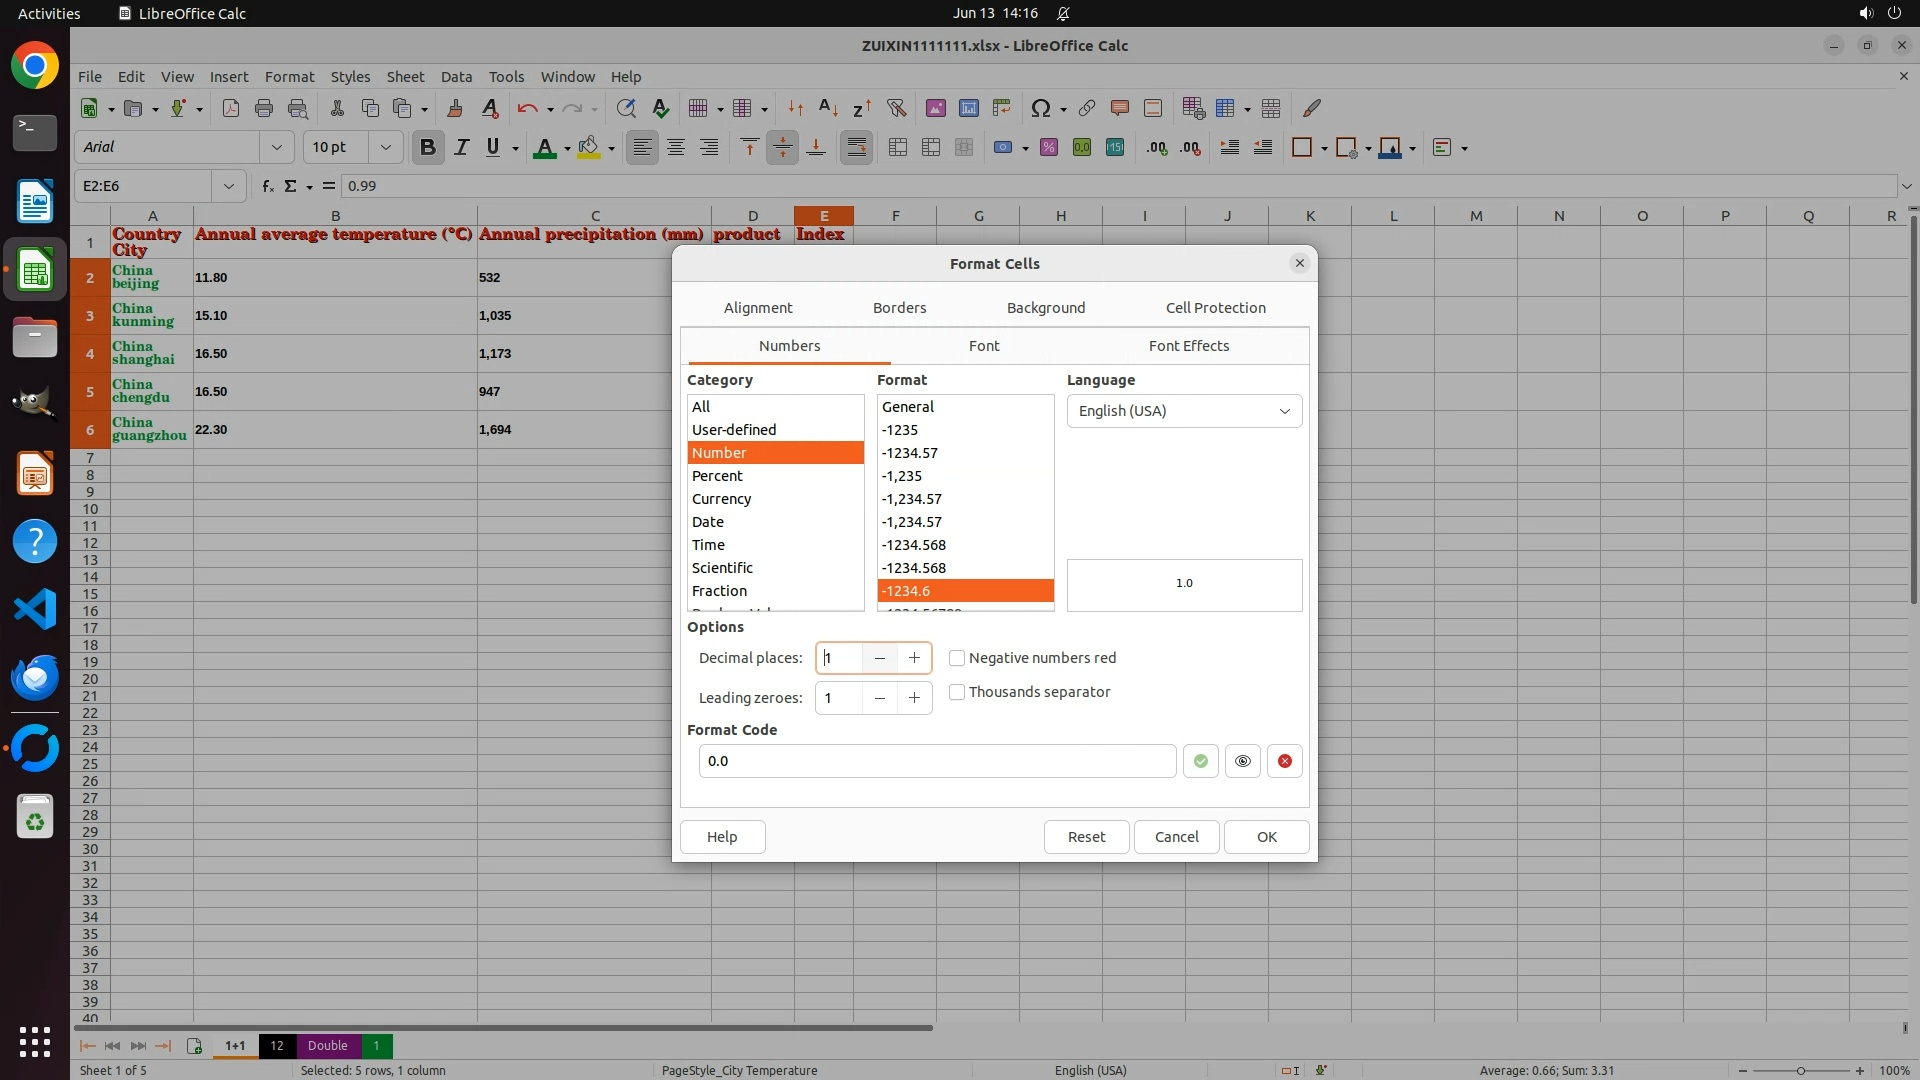The width and height of the screenshot is (1920, 1080).
Task: Select the Currency category
Action: [x=721, y=499]
